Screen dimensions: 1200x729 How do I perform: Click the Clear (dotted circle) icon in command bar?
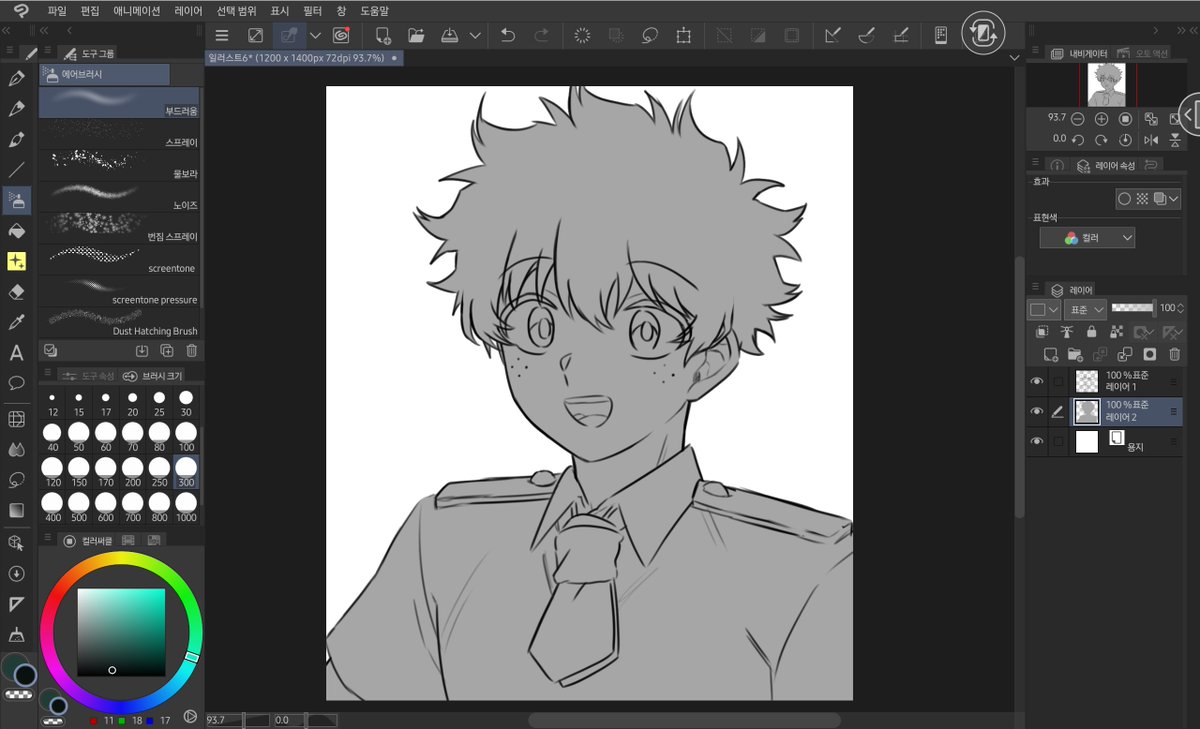coord(582,35)
